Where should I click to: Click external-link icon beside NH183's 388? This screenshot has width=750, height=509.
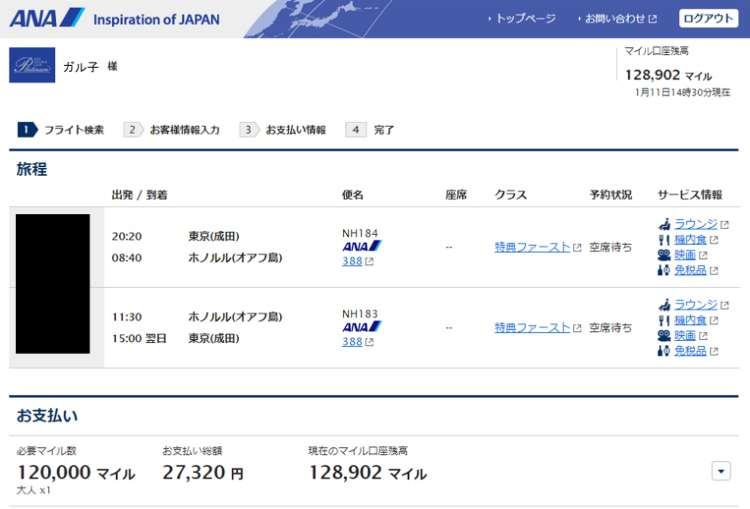[369, 342]
